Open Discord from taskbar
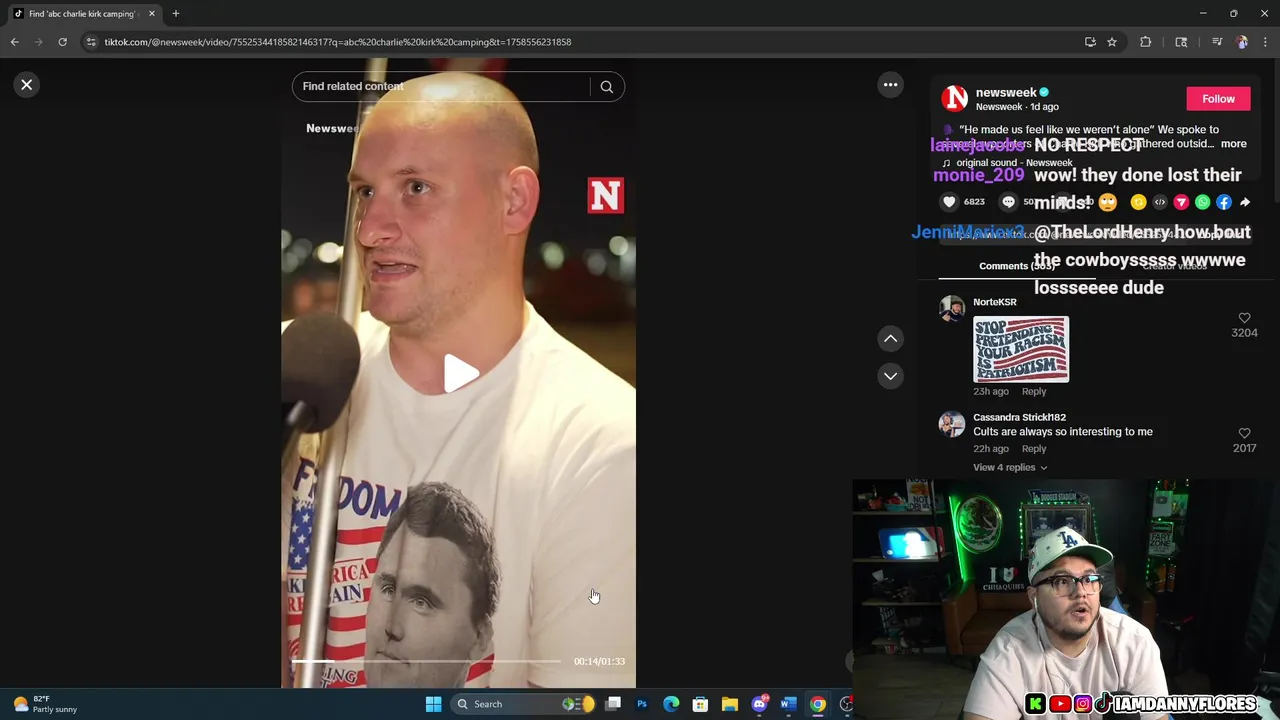 click(x=759, y=704)
